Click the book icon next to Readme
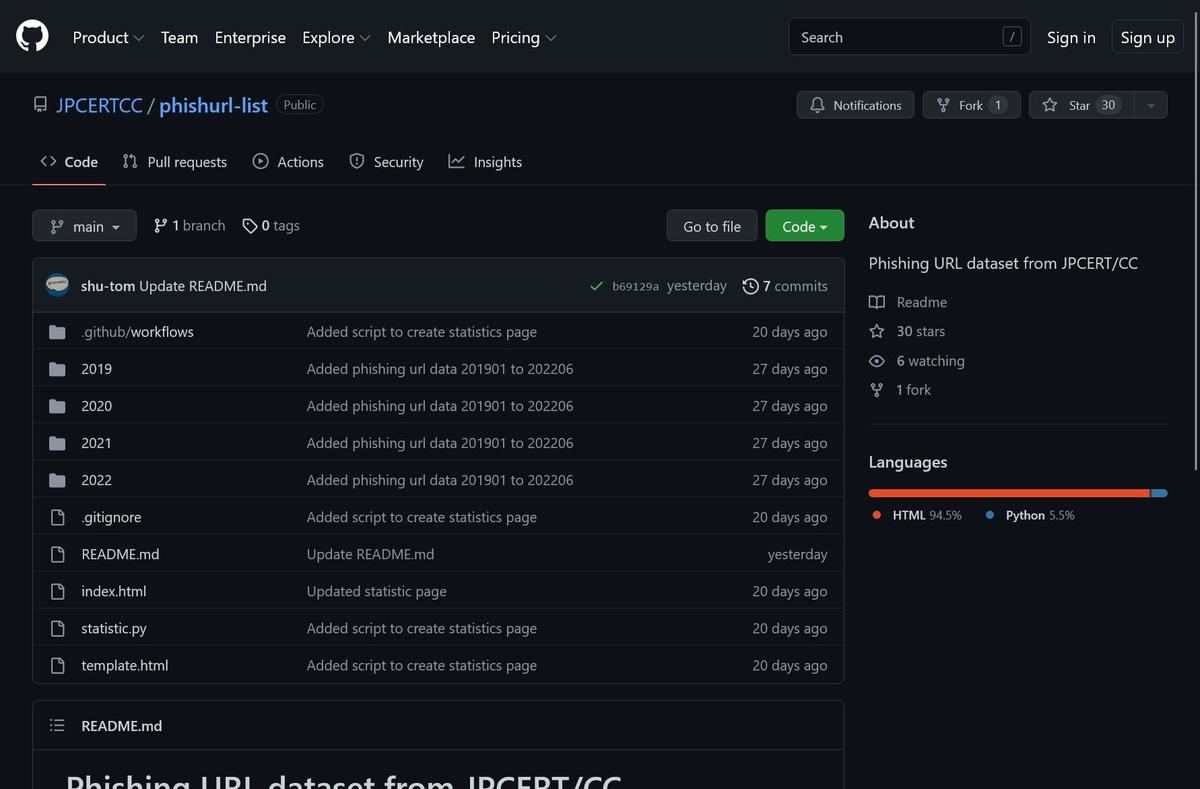This screenshot has height=789, width=1200. [877, 302]
